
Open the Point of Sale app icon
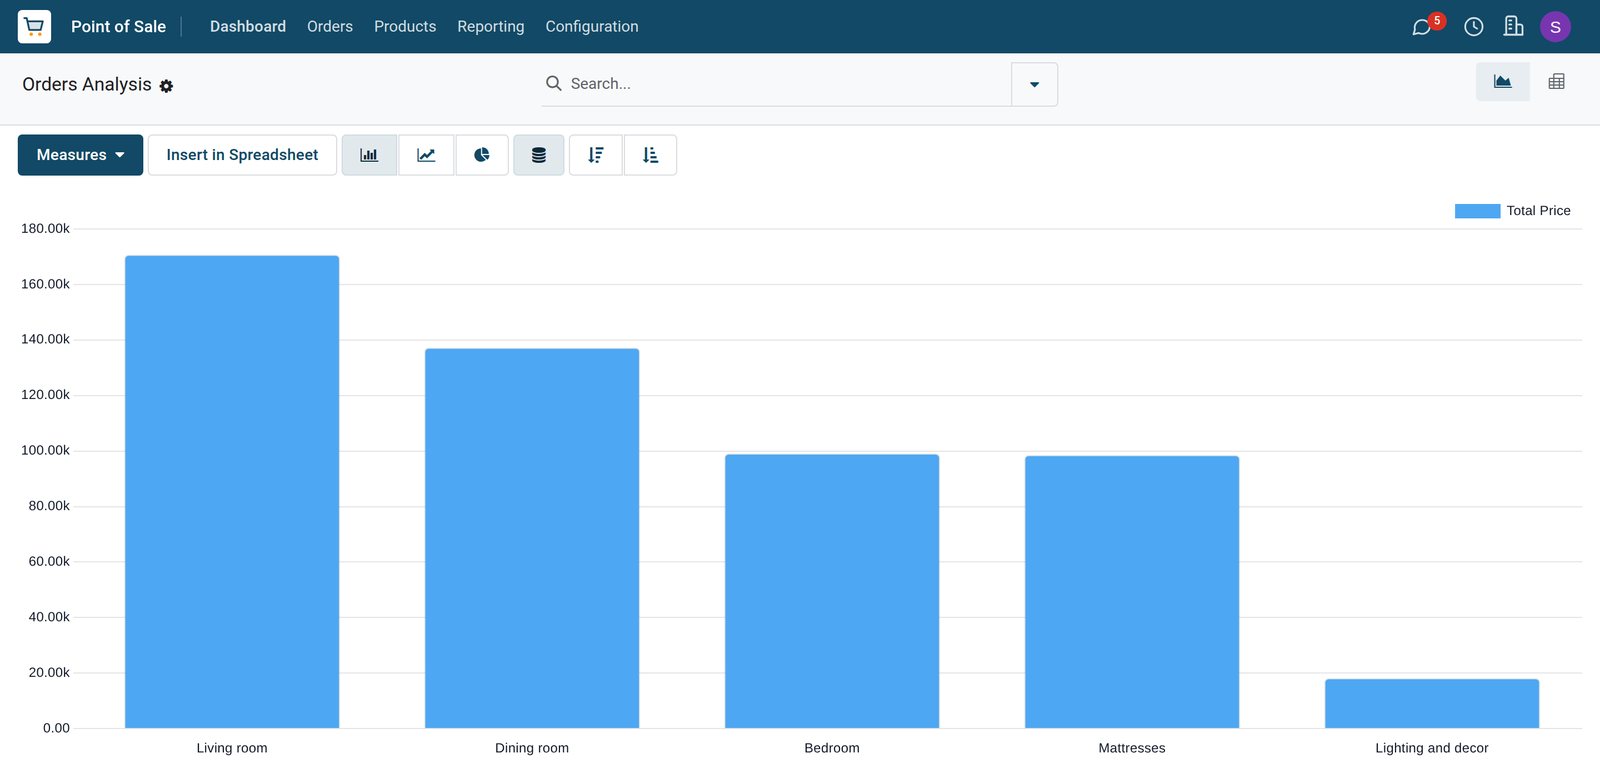(x=34, y=26)
